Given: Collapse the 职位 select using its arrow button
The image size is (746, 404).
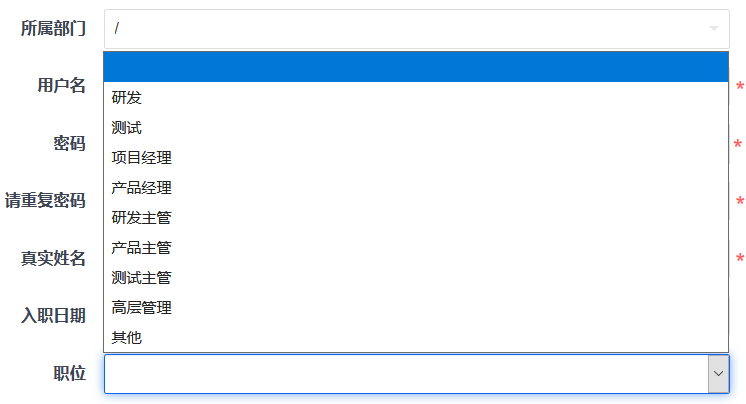Looking at the screenshot, I should (x=718, y=374).
